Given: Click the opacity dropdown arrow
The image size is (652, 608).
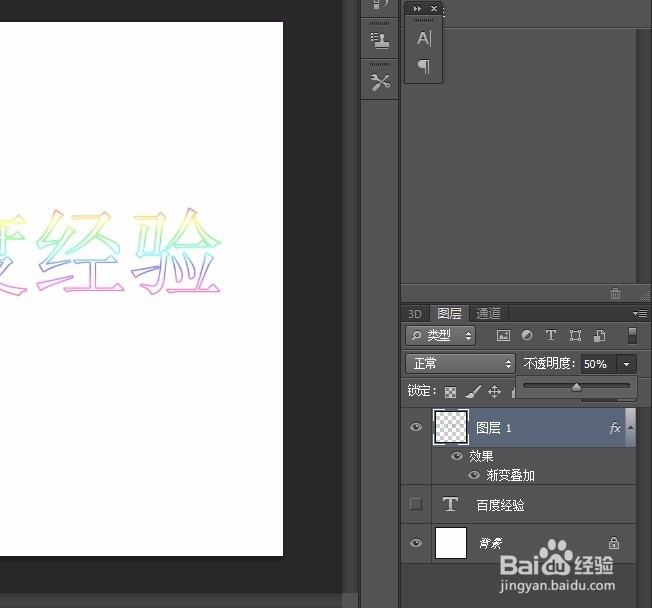Looking at the screenshot, I should click(x=627, y=364).
